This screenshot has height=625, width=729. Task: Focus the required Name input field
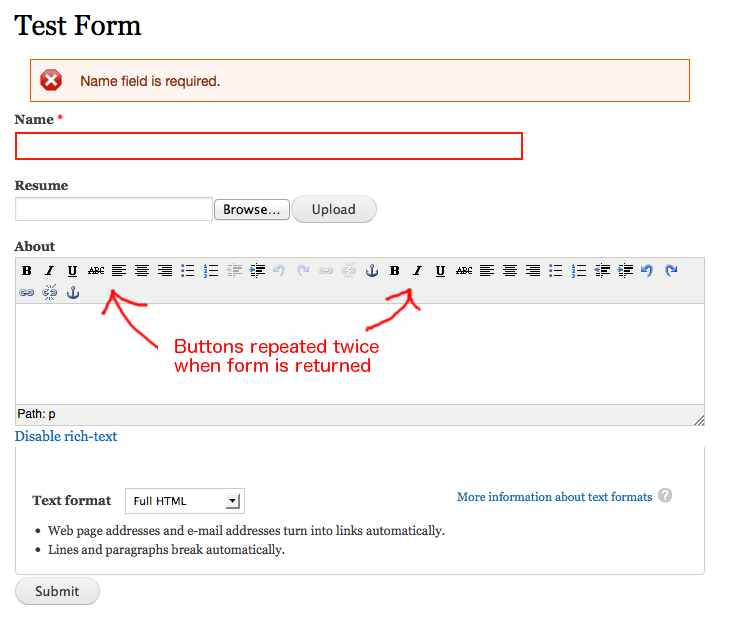269,146
